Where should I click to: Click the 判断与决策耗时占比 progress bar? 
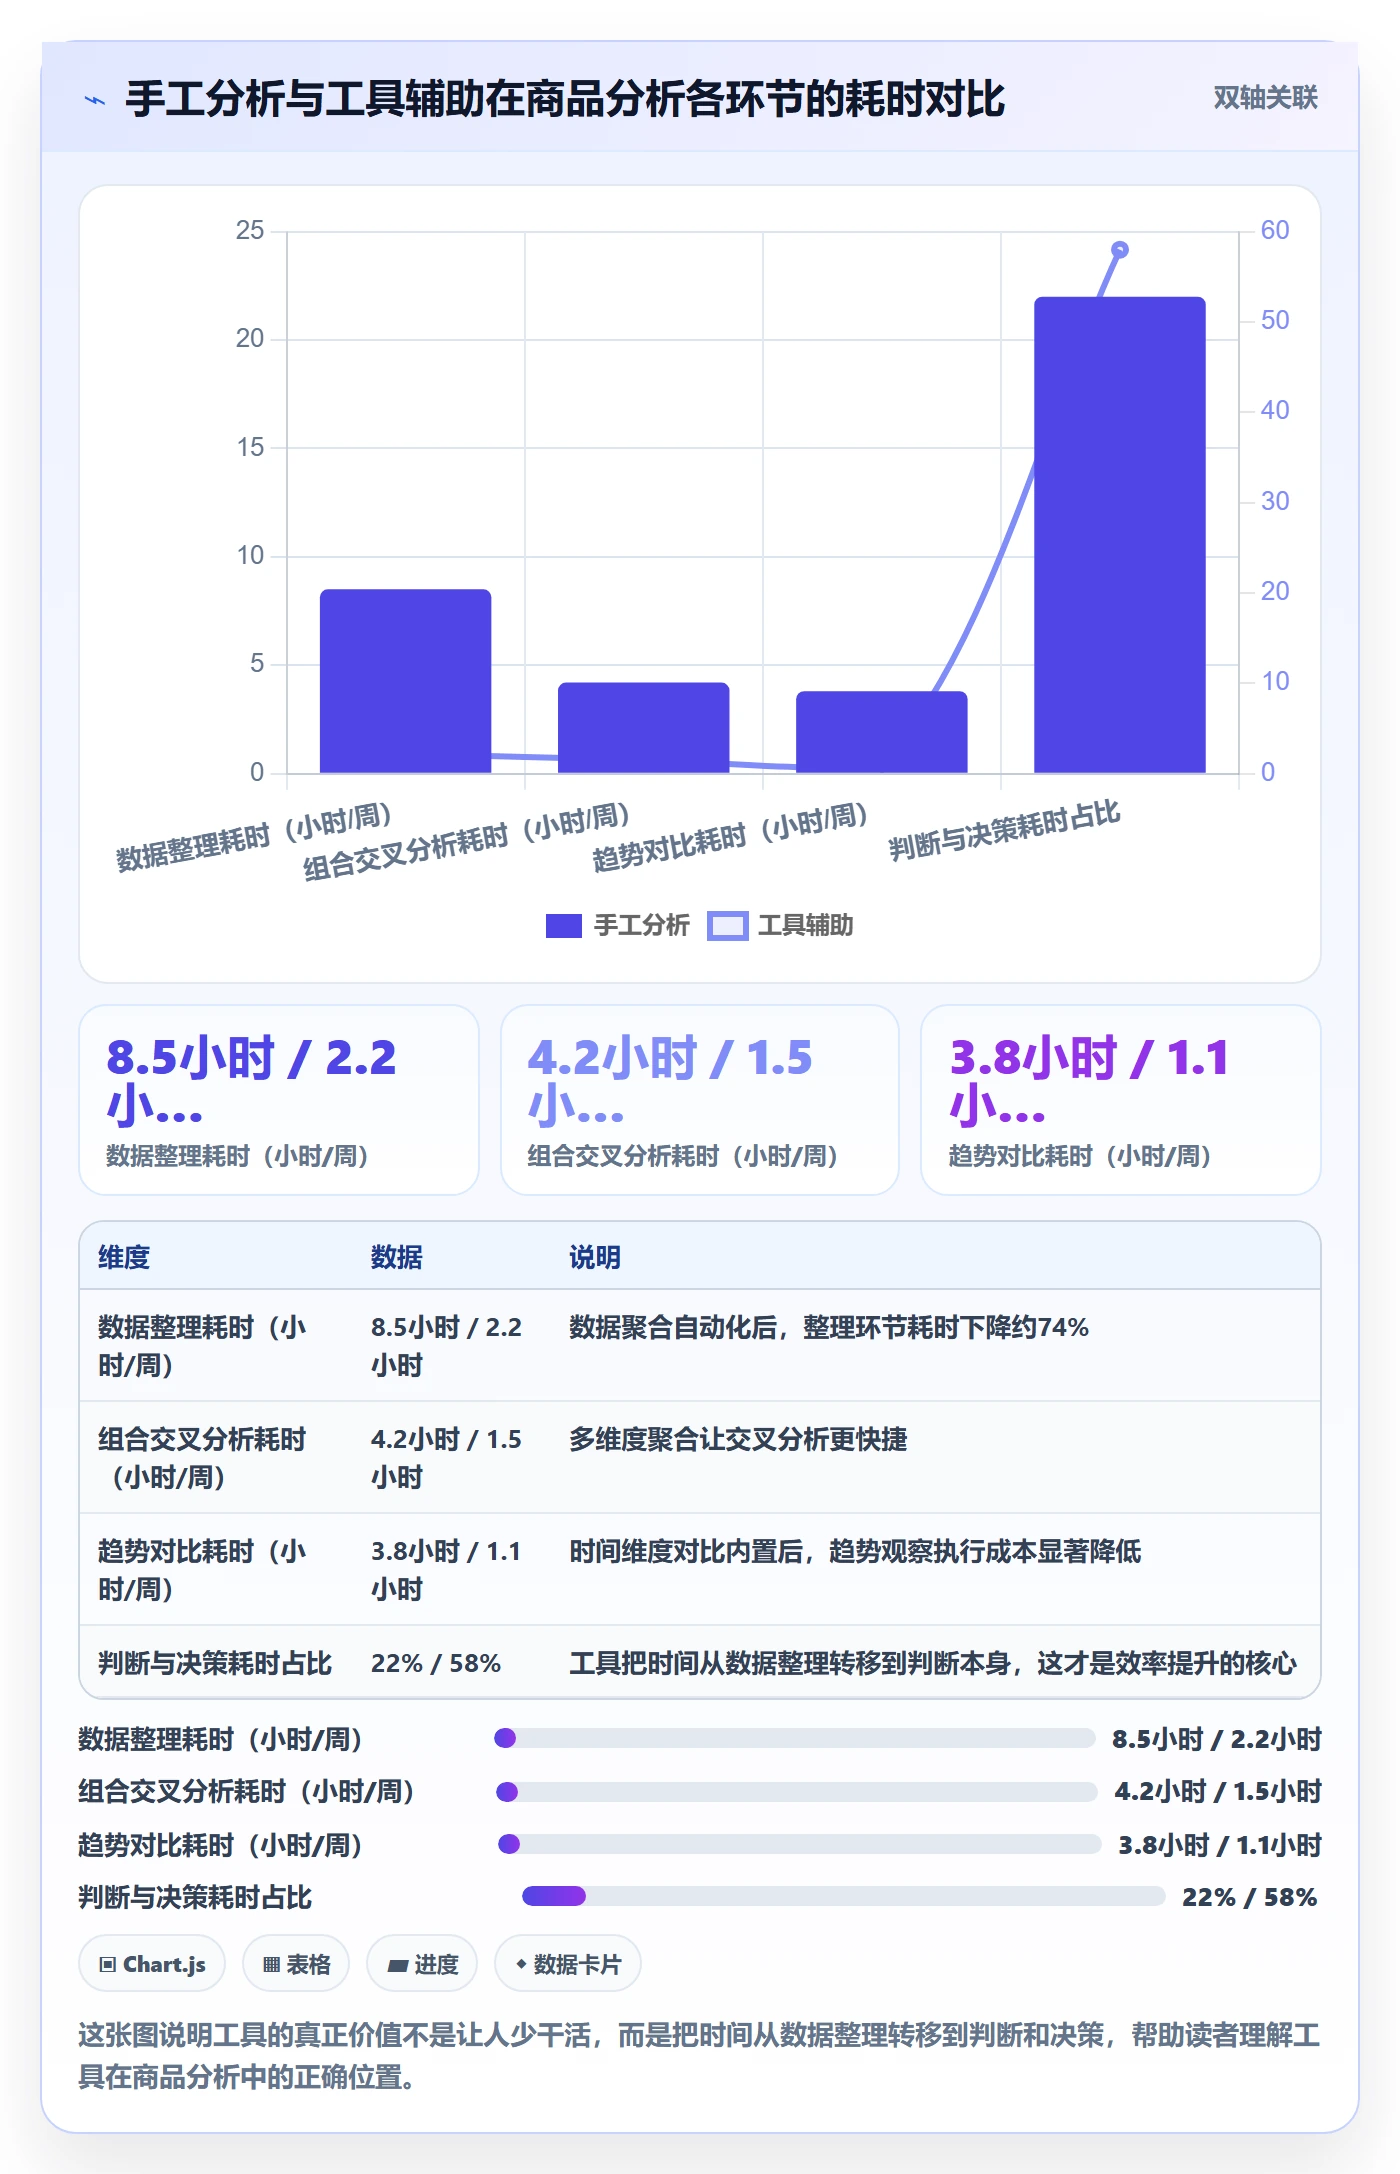point(844,1896)
